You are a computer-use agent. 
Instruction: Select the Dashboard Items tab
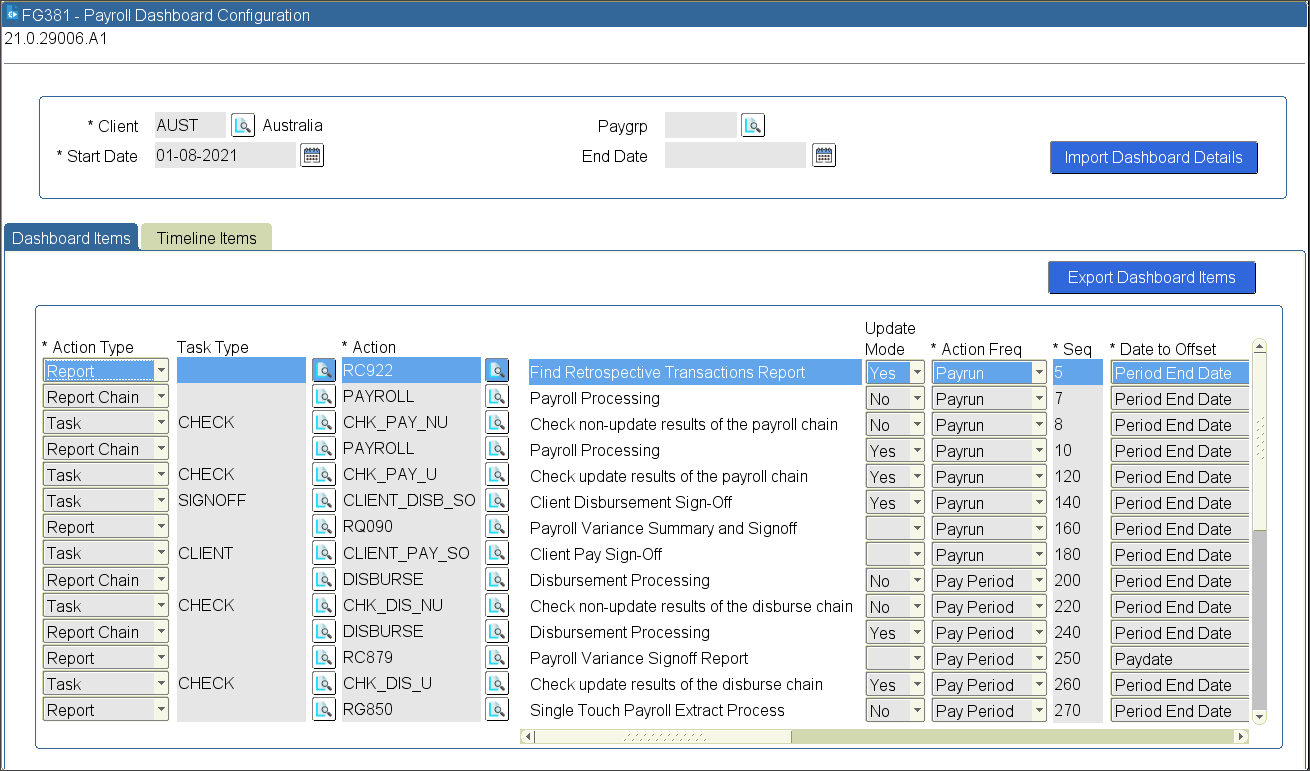click(x=71, y=238)
